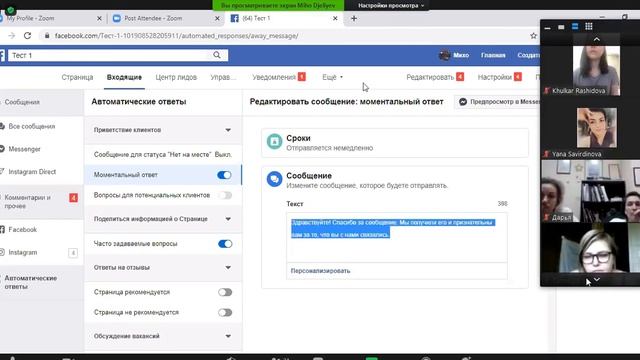Click the Мико profile name

pyautogui.click(x=461, y=55)
